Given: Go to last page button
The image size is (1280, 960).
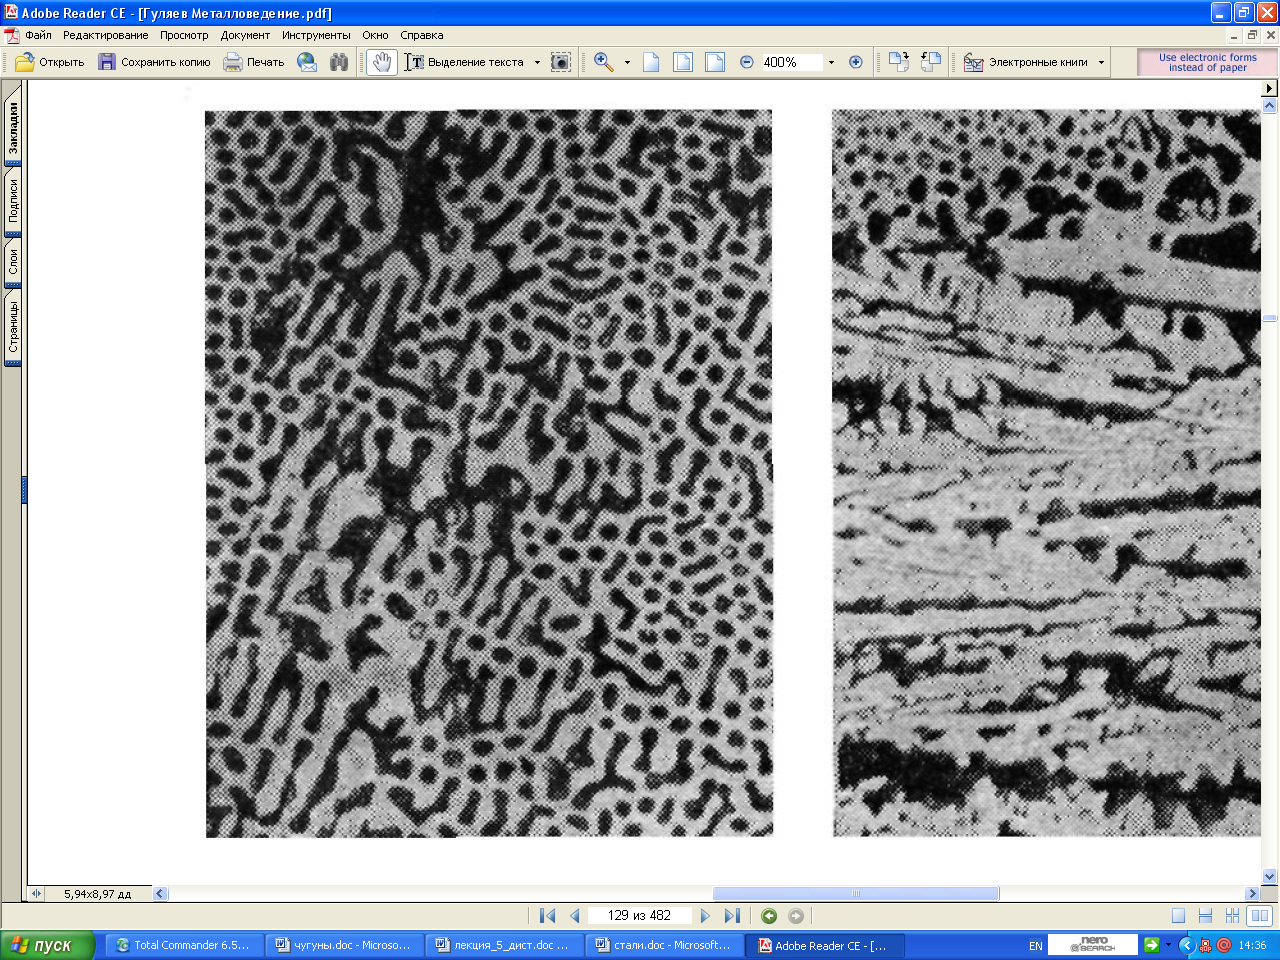Looking at the screenshot, I should coord(732,915).
